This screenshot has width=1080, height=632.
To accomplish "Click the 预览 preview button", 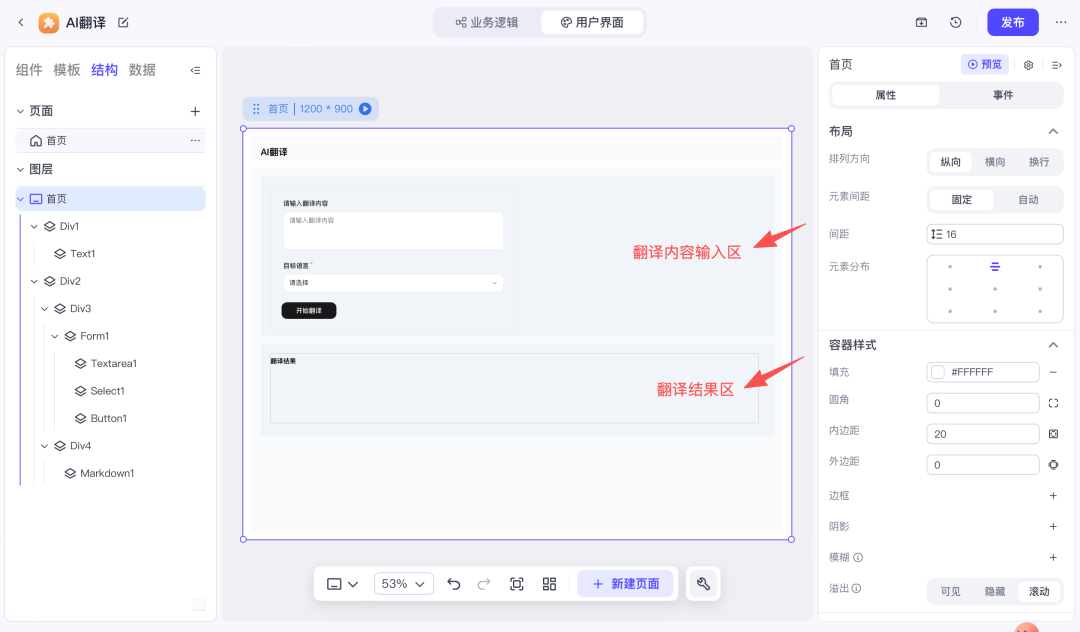I will pos(984,64).
